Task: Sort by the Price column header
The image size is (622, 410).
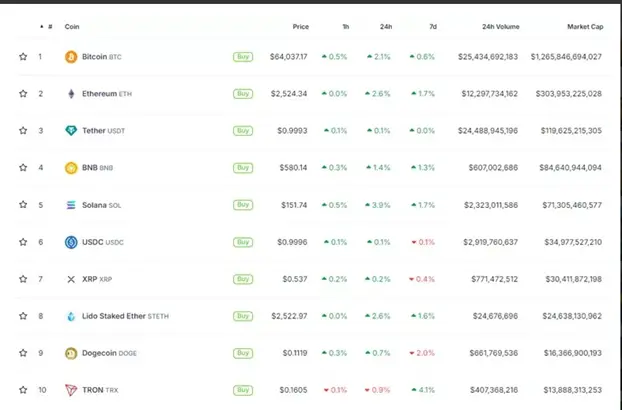Action: coord(301,27)
